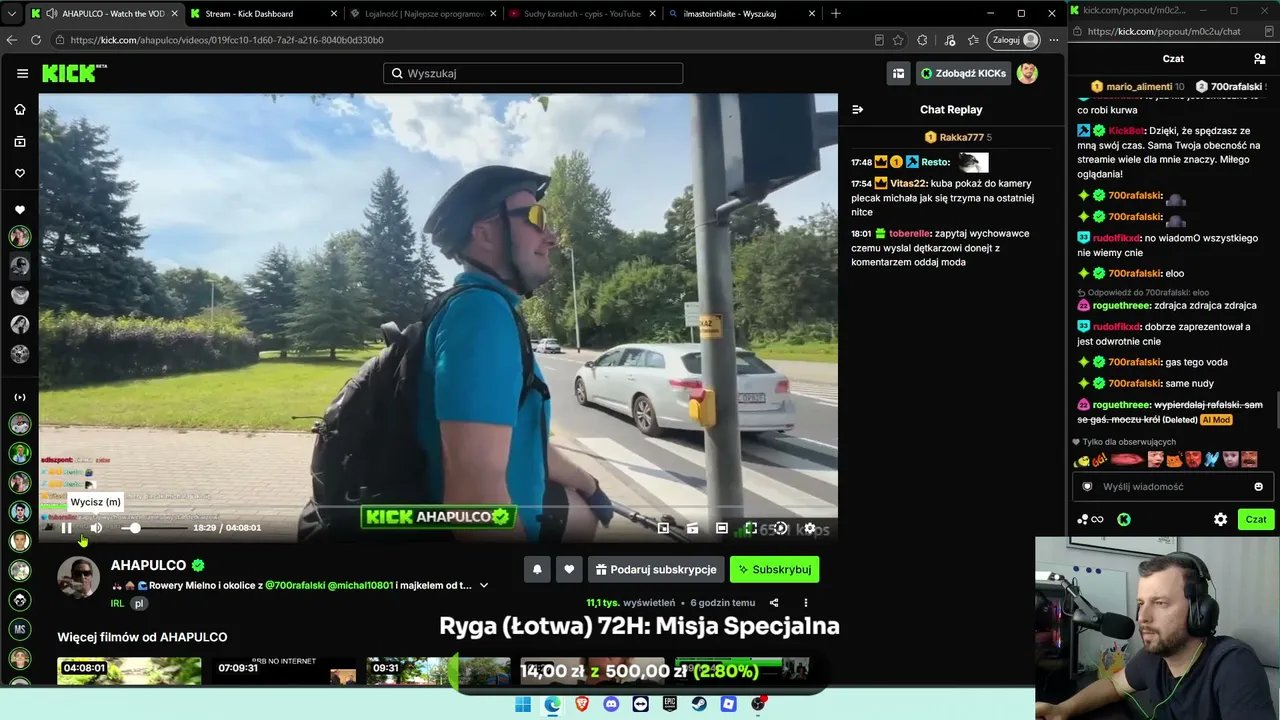
Task: Switch to the Lojalność browser tab
Action: (x=424, y=14)
